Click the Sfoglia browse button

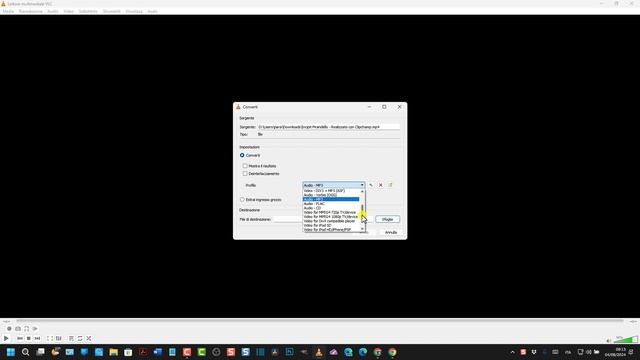[387, 220]
